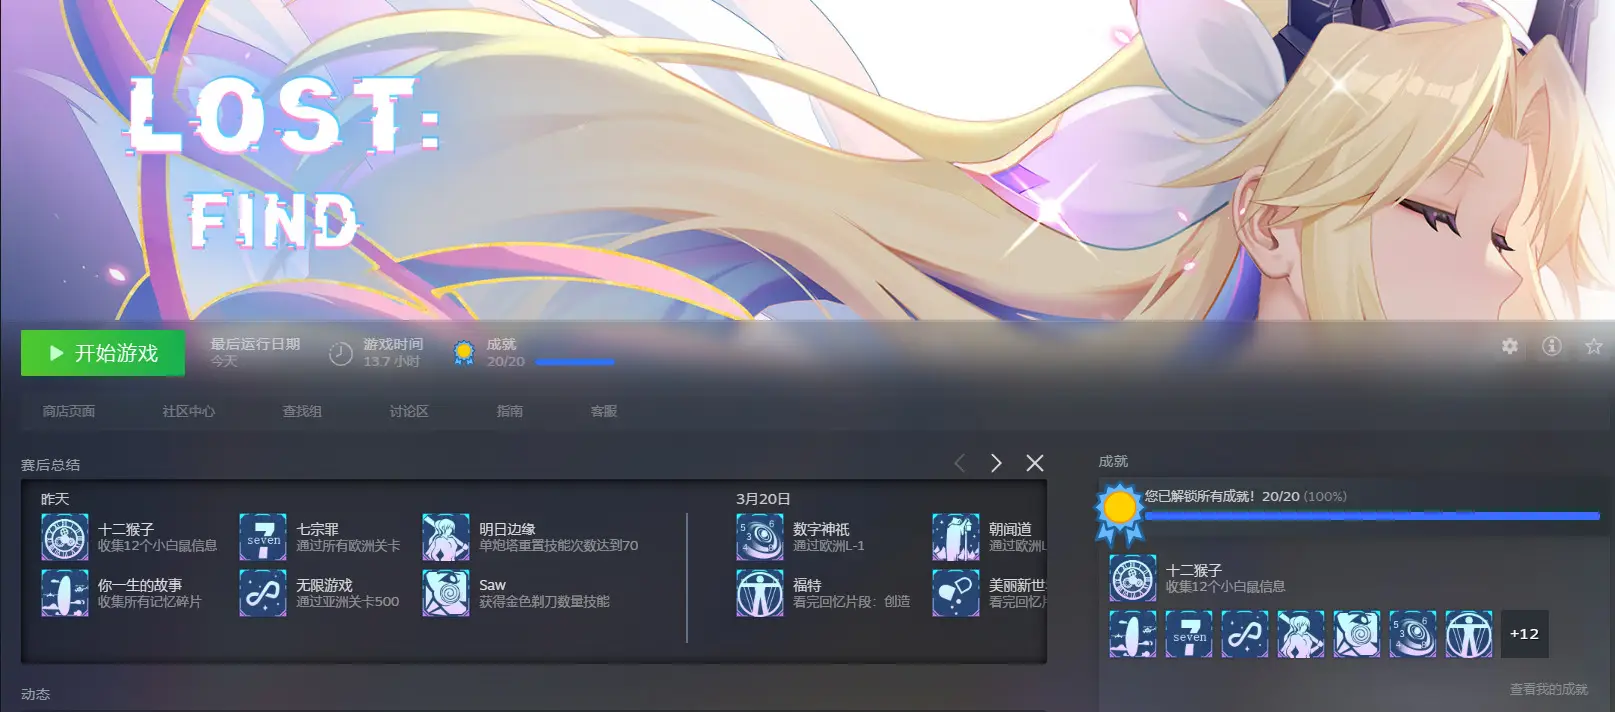
Task: Click 明日边缘 achievement icon in 赛后总结
Action: (446, 537)
